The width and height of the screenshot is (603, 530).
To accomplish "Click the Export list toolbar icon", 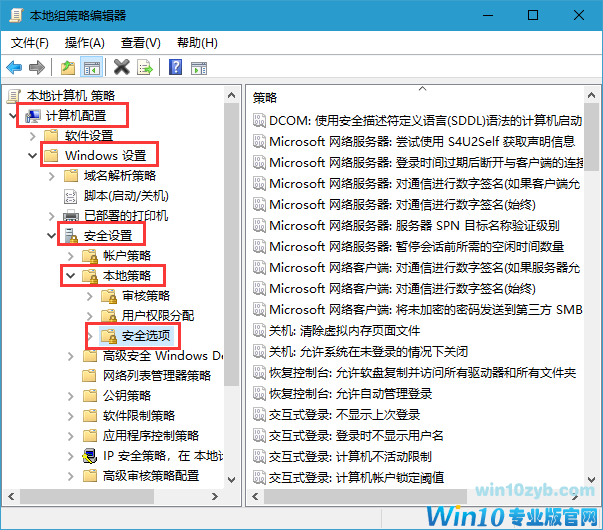I will (145, 68).
